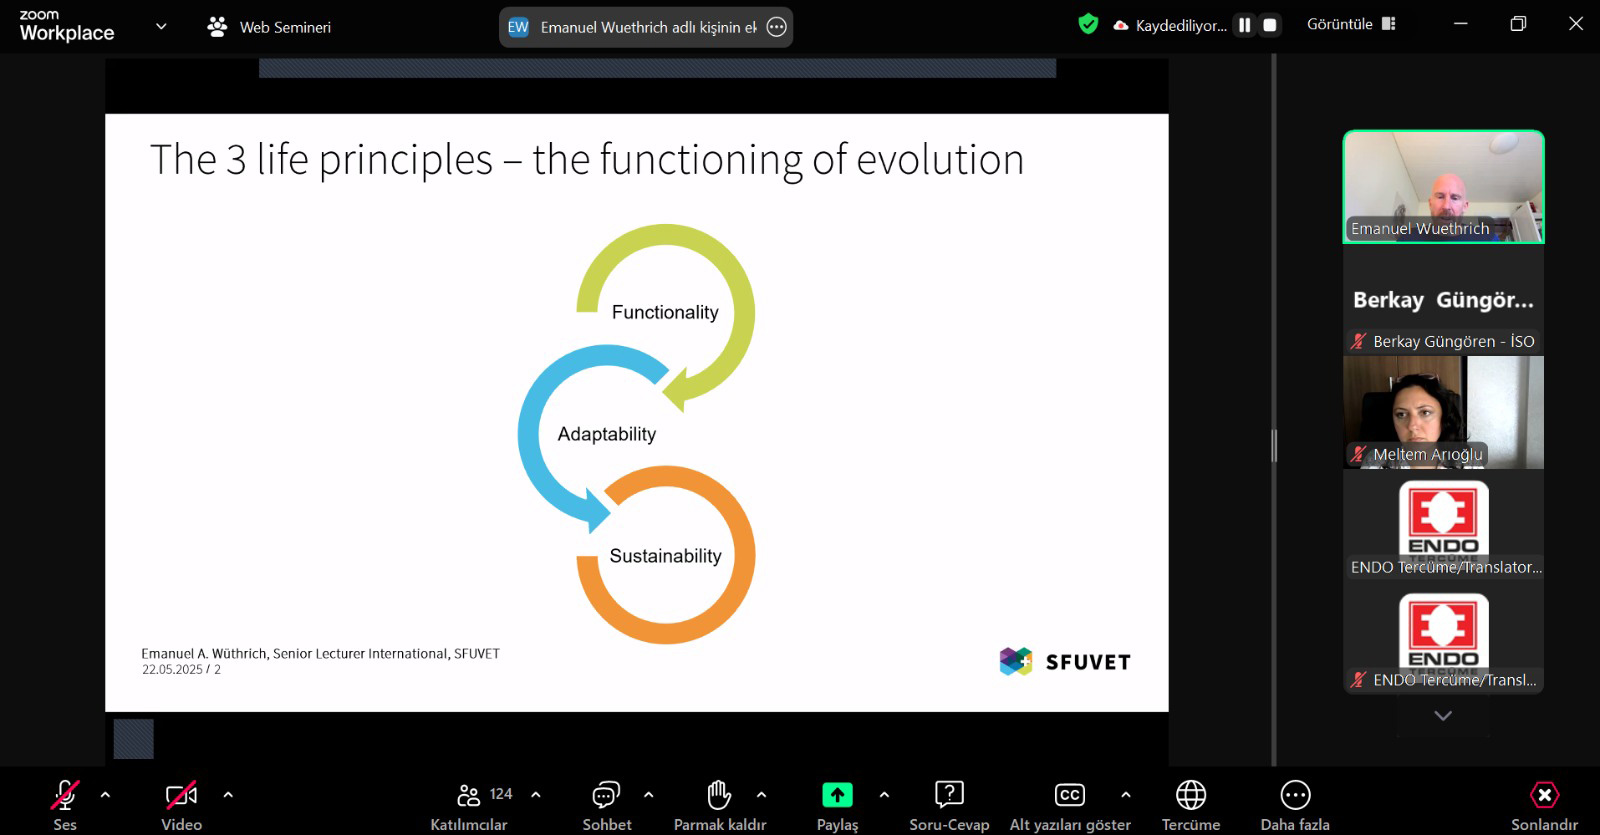Select Meltem Arıoğlu video thumbnail
1600x835 pixels.
[x=1443, y=412]
